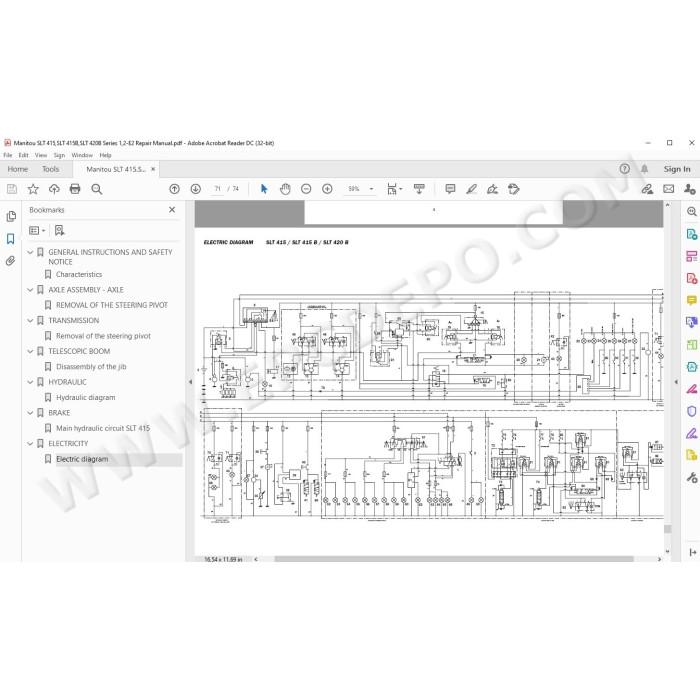Open the notifications bell

[645, 169]
